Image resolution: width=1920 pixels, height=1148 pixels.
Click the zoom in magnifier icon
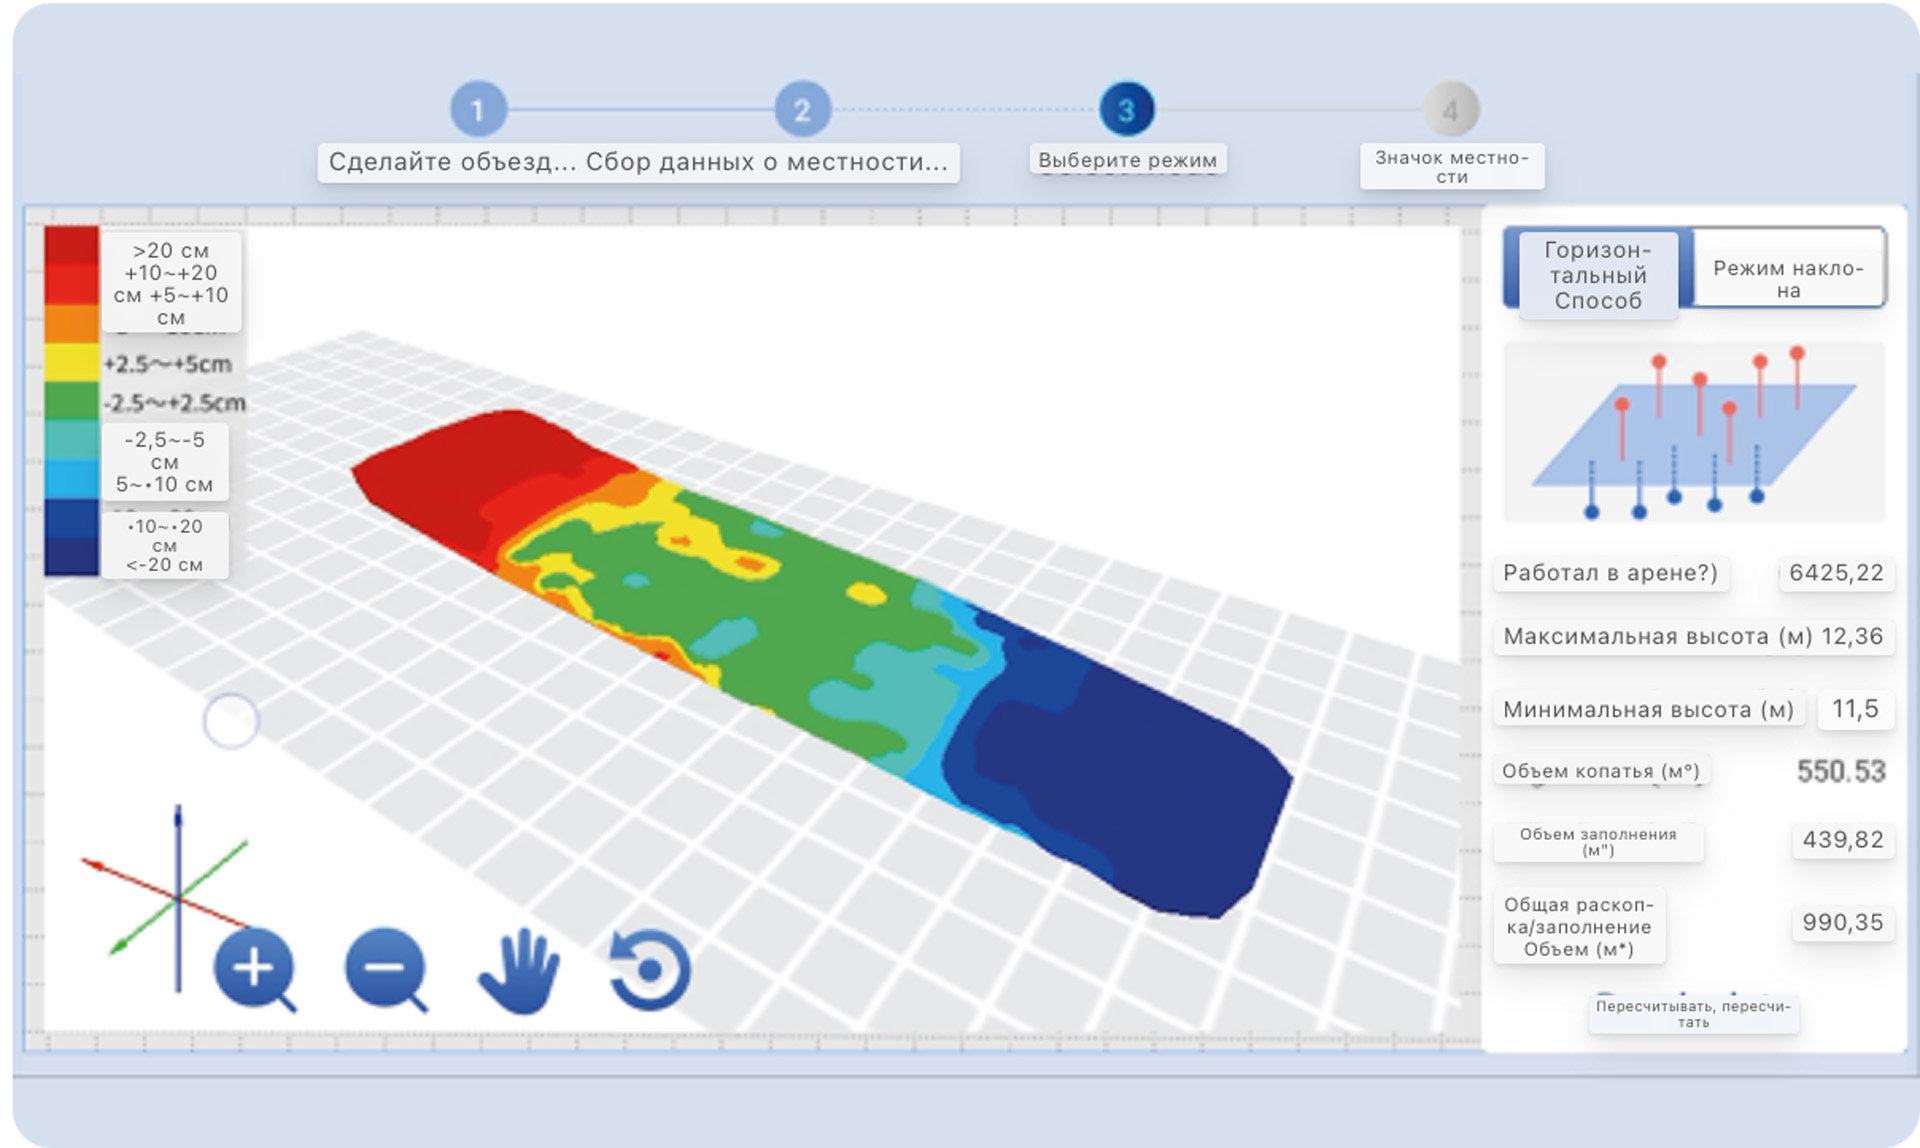click(255, 970)
